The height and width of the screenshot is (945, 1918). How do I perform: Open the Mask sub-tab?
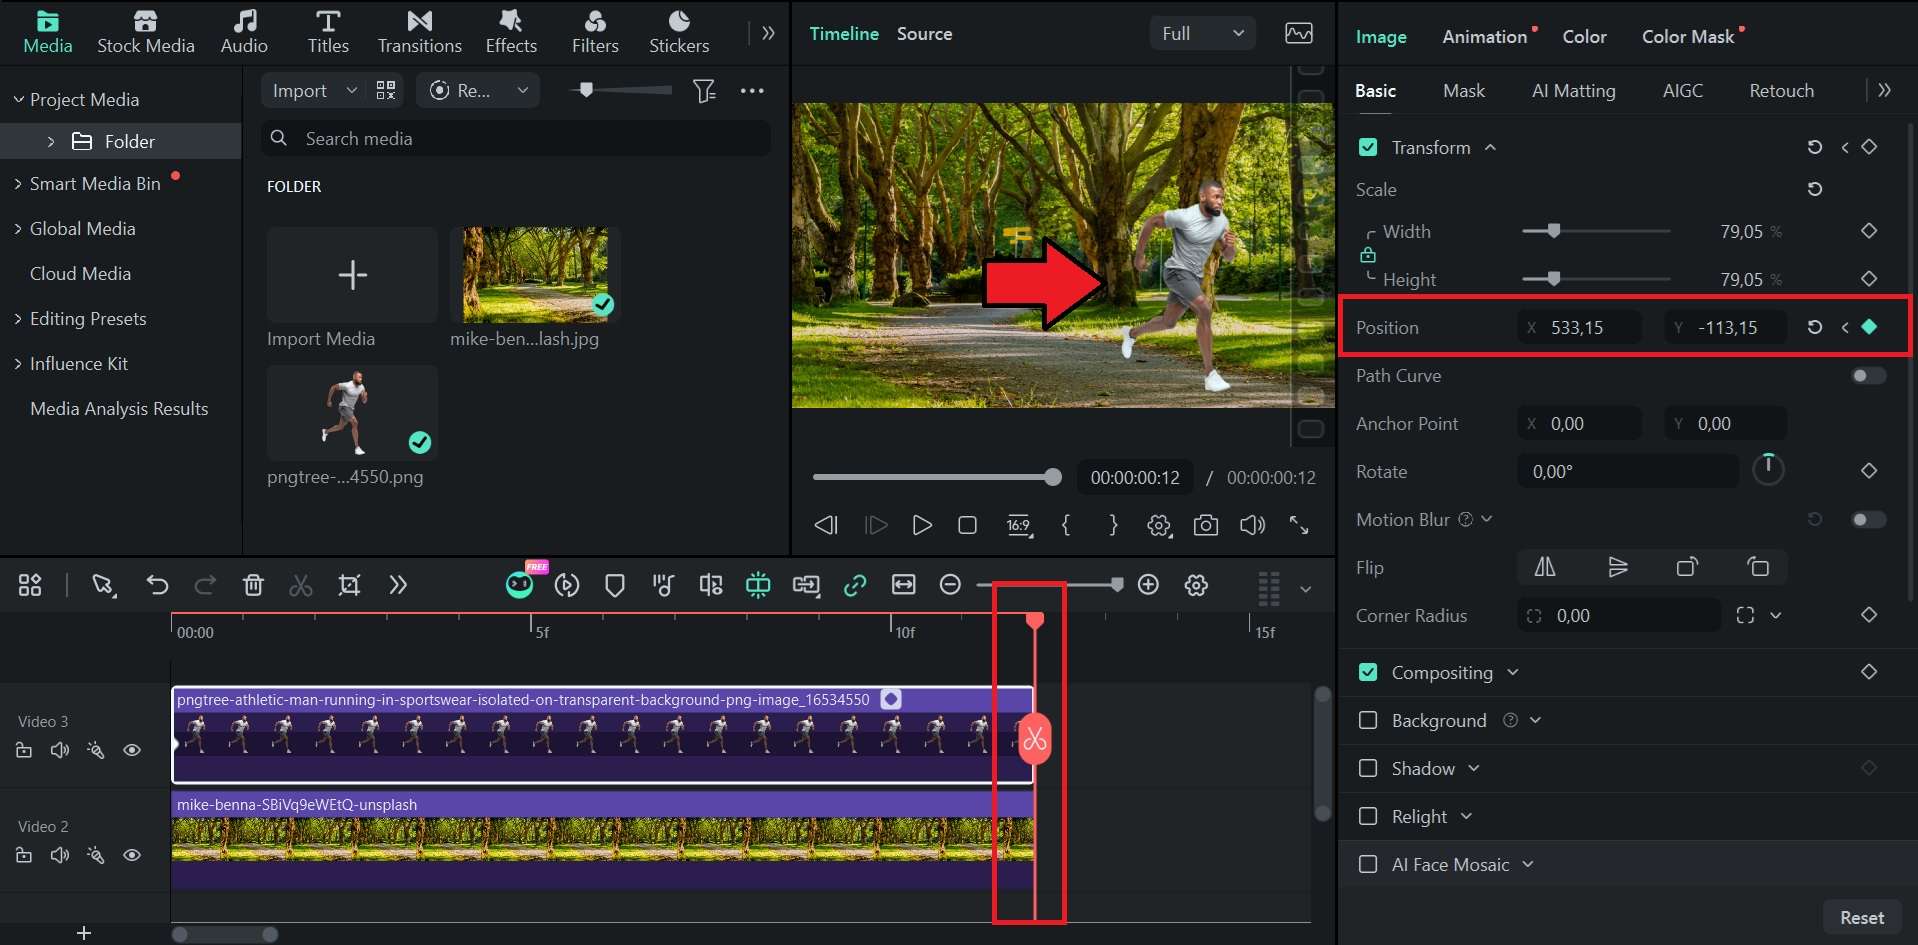coord(1464,91)
